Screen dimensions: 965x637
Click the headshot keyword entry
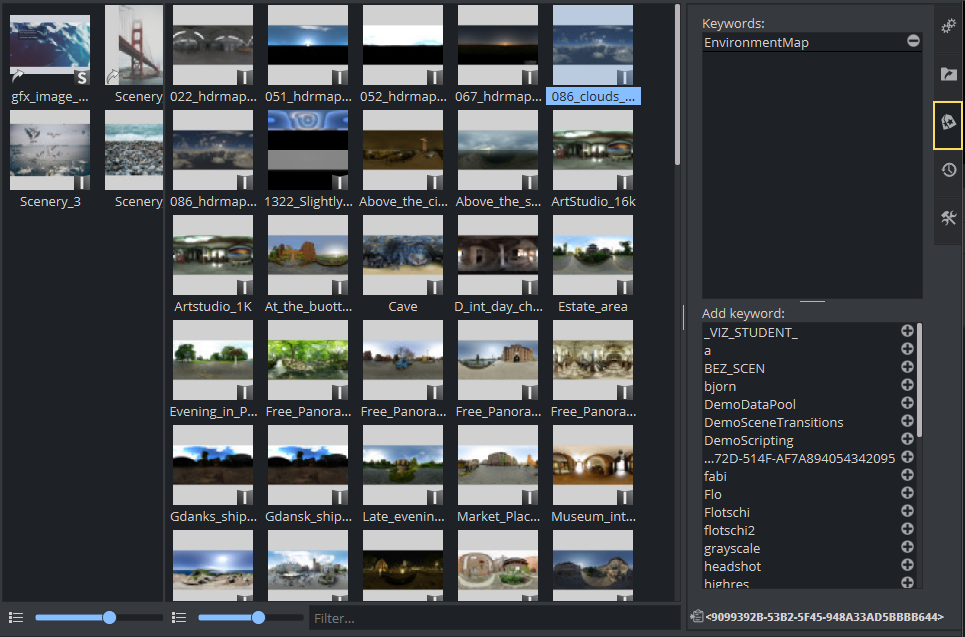(733, 566)
